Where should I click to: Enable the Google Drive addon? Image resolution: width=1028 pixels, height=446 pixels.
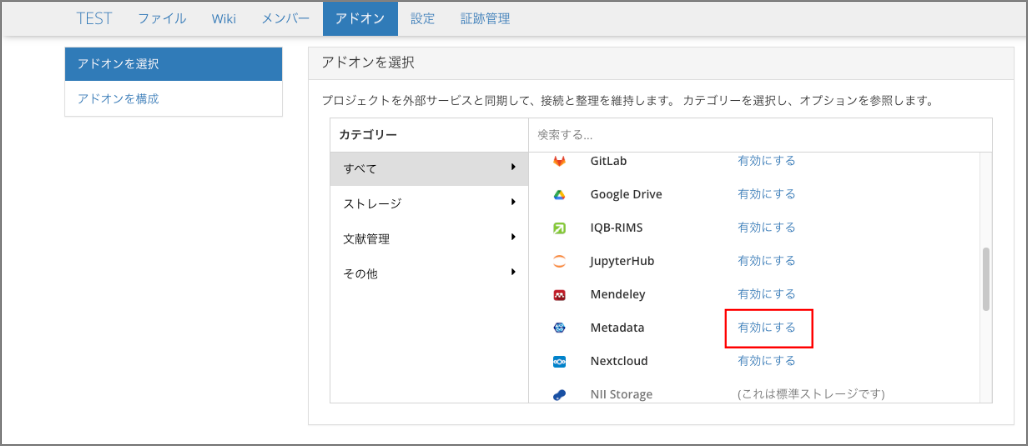coord(767,194)
